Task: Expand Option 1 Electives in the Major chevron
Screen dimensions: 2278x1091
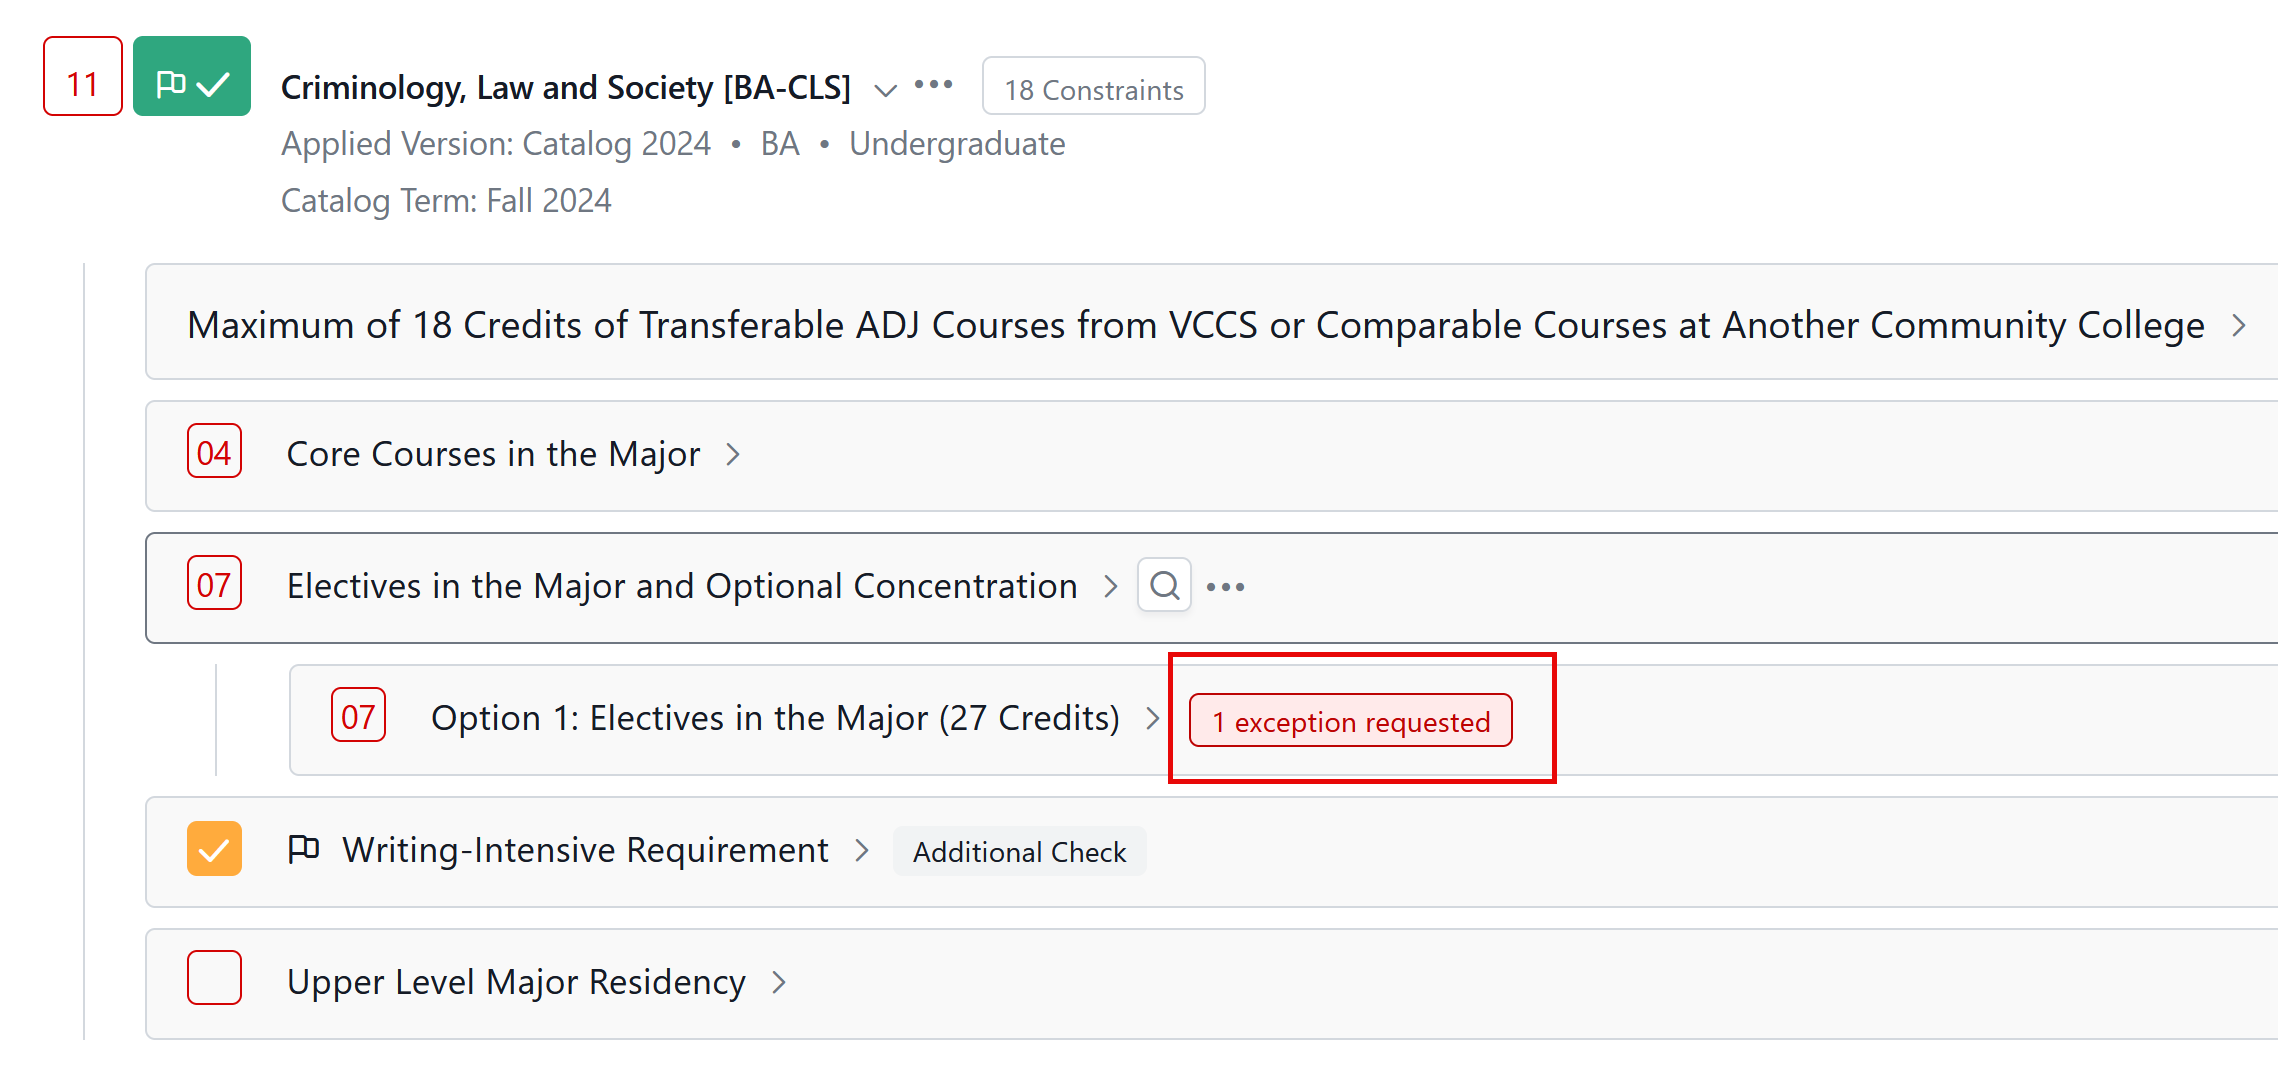Action: [x=1152, y=718]
